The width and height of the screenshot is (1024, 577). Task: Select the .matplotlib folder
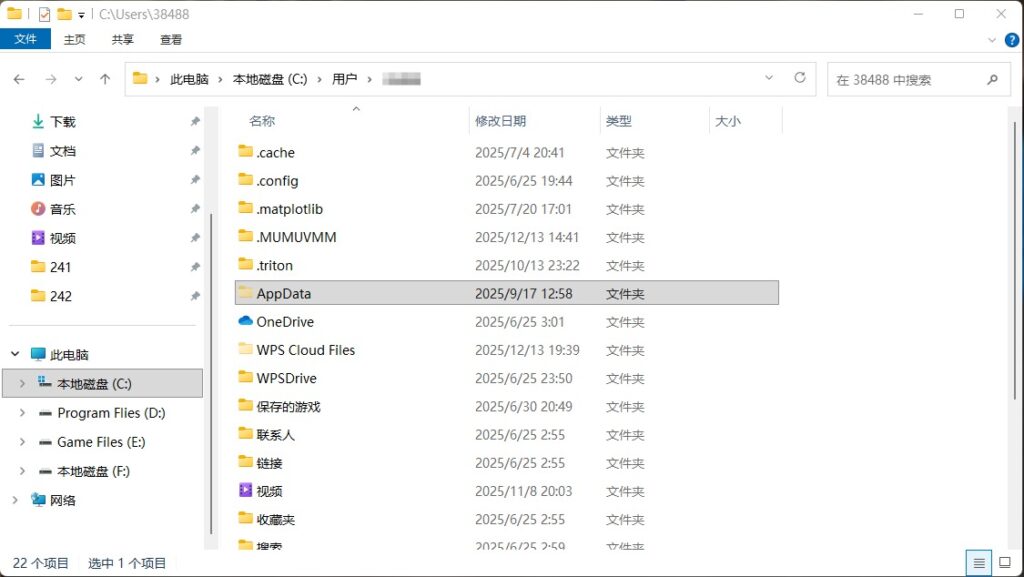(x=289, y=209)
